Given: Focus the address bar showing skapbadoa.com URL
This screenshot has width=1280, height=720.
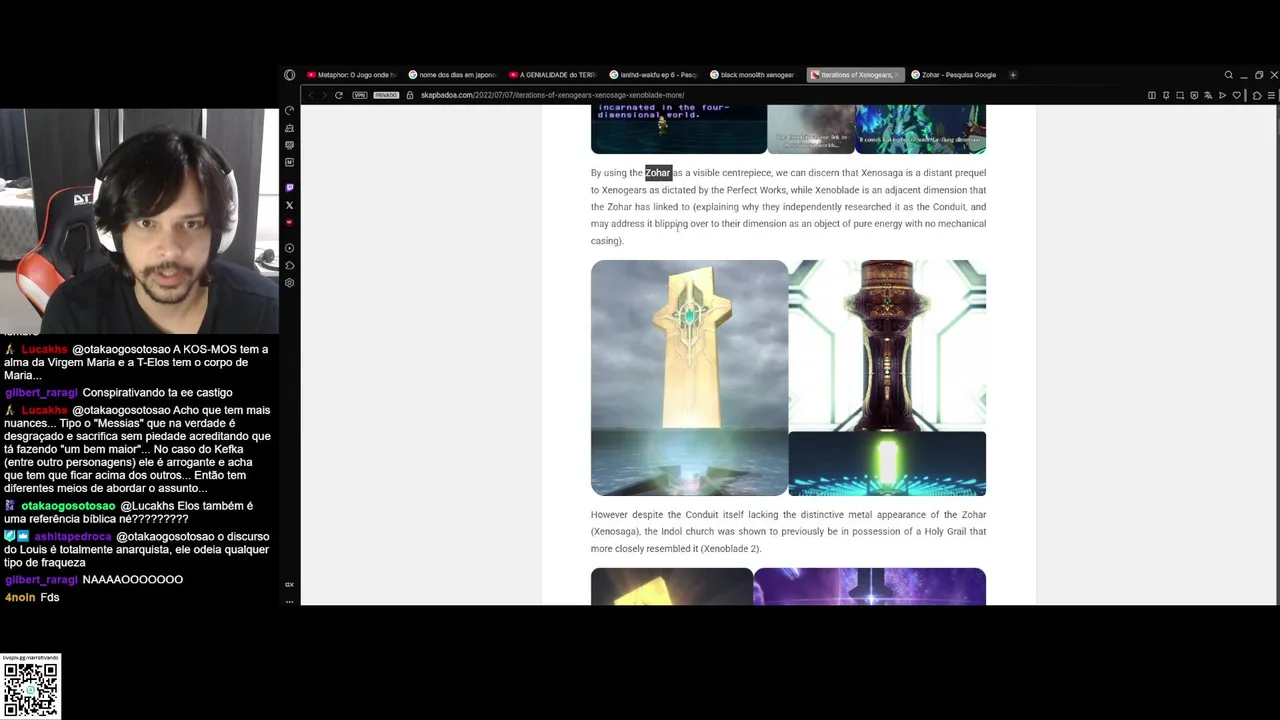Looking at the screenshot, I should point(552,95).
